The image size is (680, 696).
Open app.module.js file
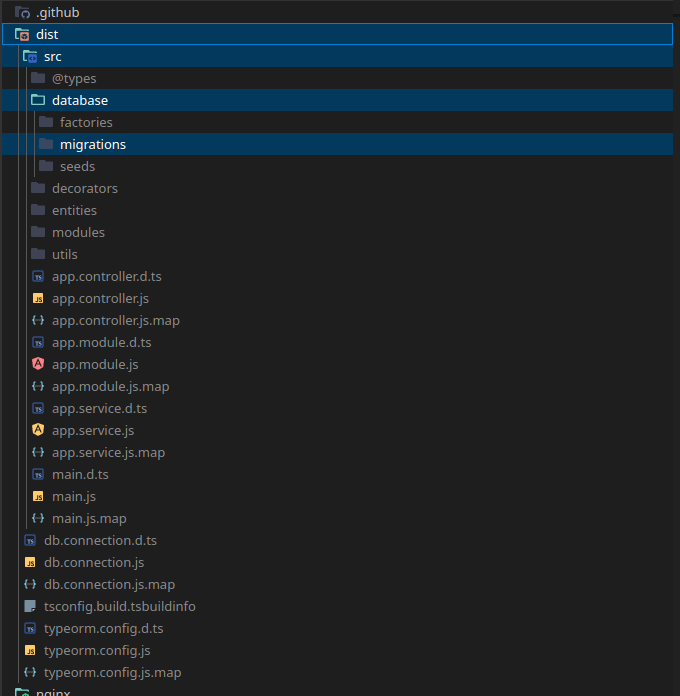click(x=337, y=364)
